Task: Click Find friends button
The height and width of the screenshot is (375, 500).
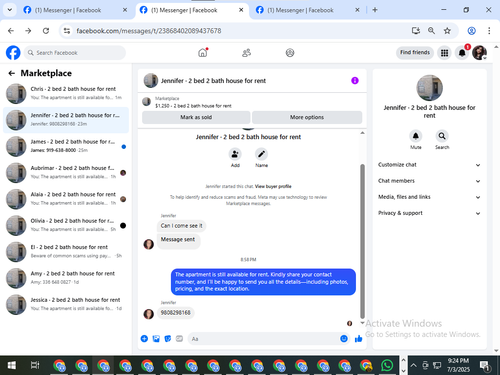Action: coord(415,52)
